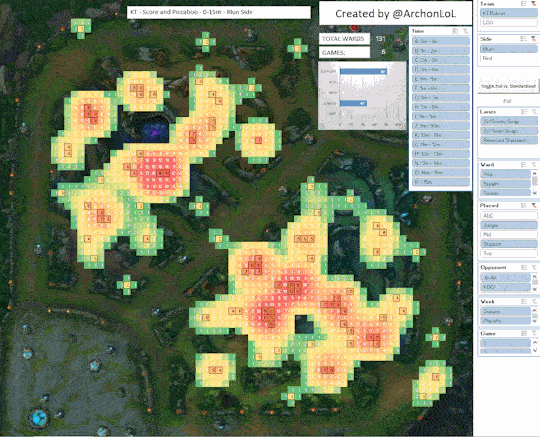Clear the Placed slicer filter

click(x=534, y=205)
